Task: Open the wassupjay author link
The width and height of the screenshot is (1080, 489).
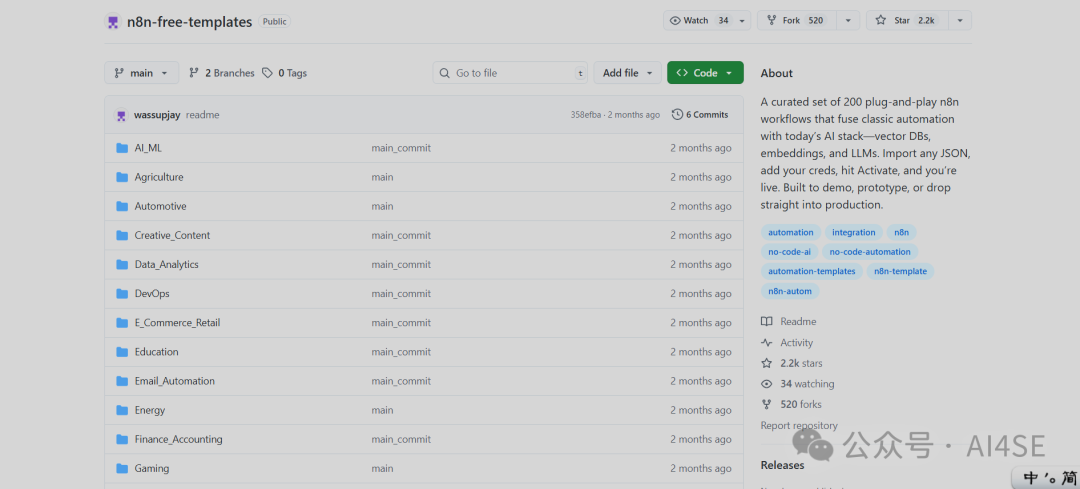Action: [x=157, y=115]
